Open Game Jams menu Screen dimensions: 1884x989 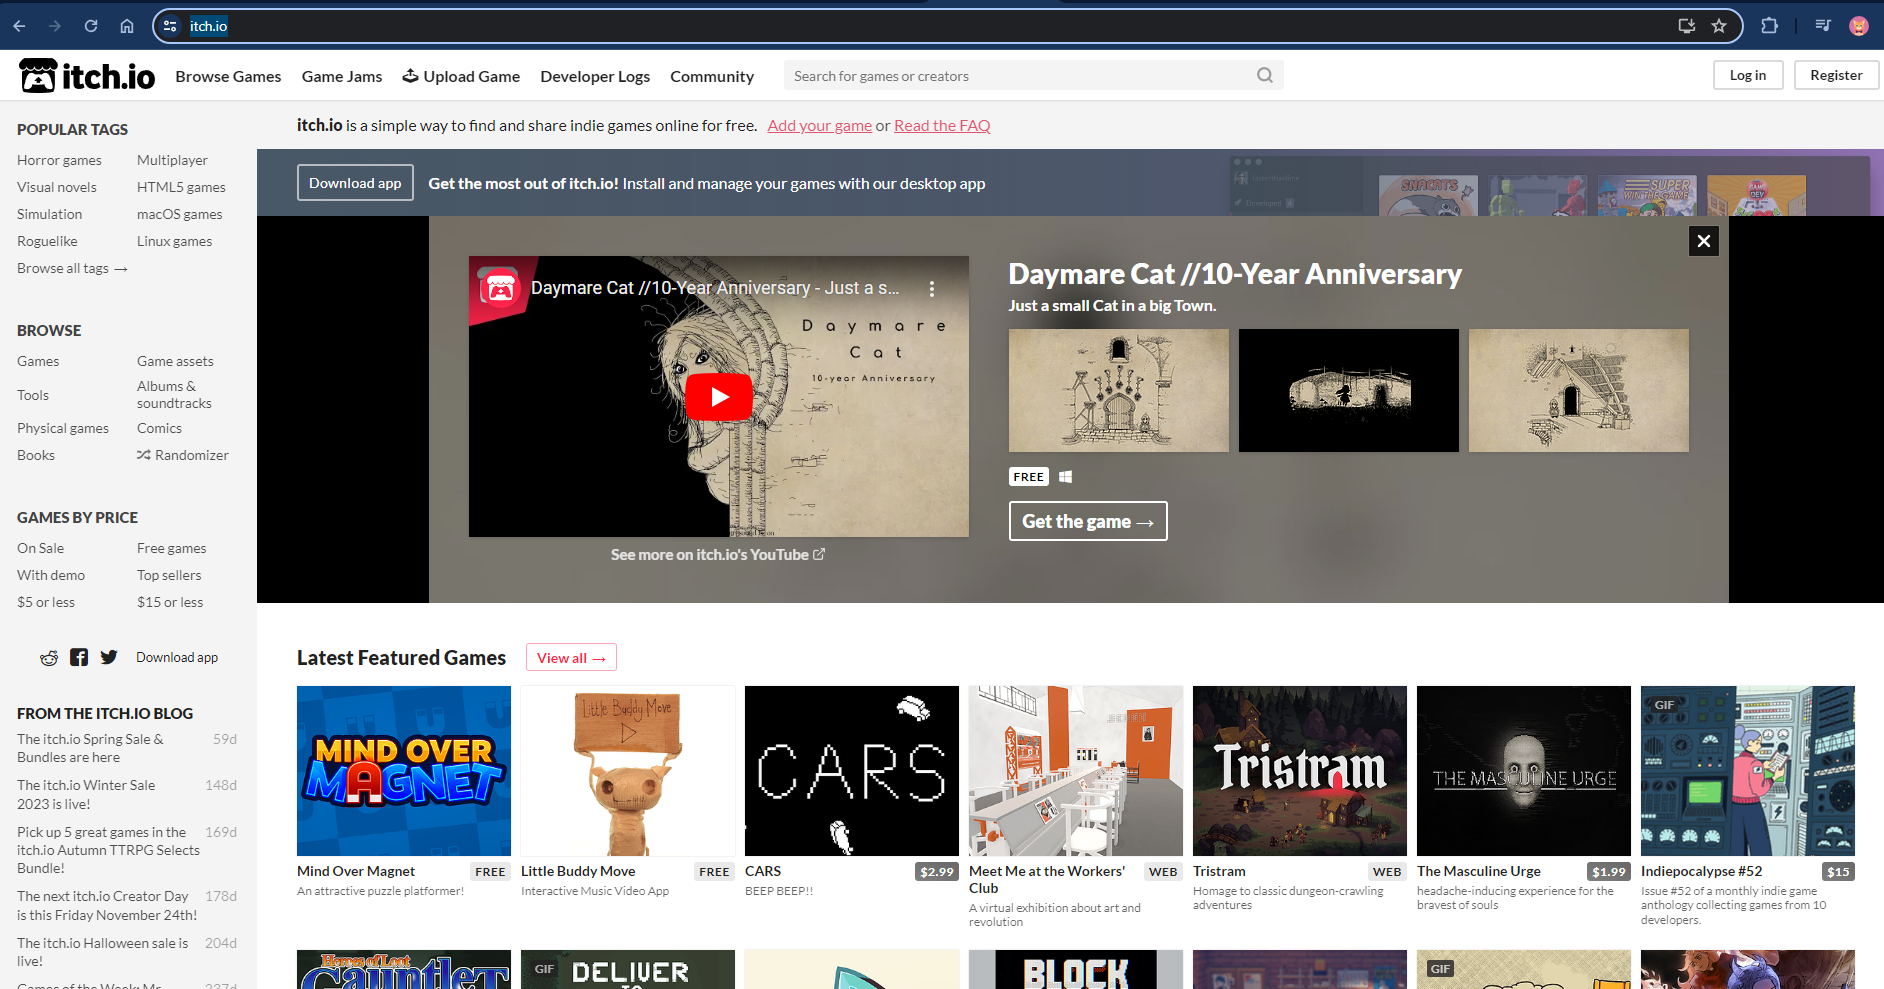coord(342,76)
